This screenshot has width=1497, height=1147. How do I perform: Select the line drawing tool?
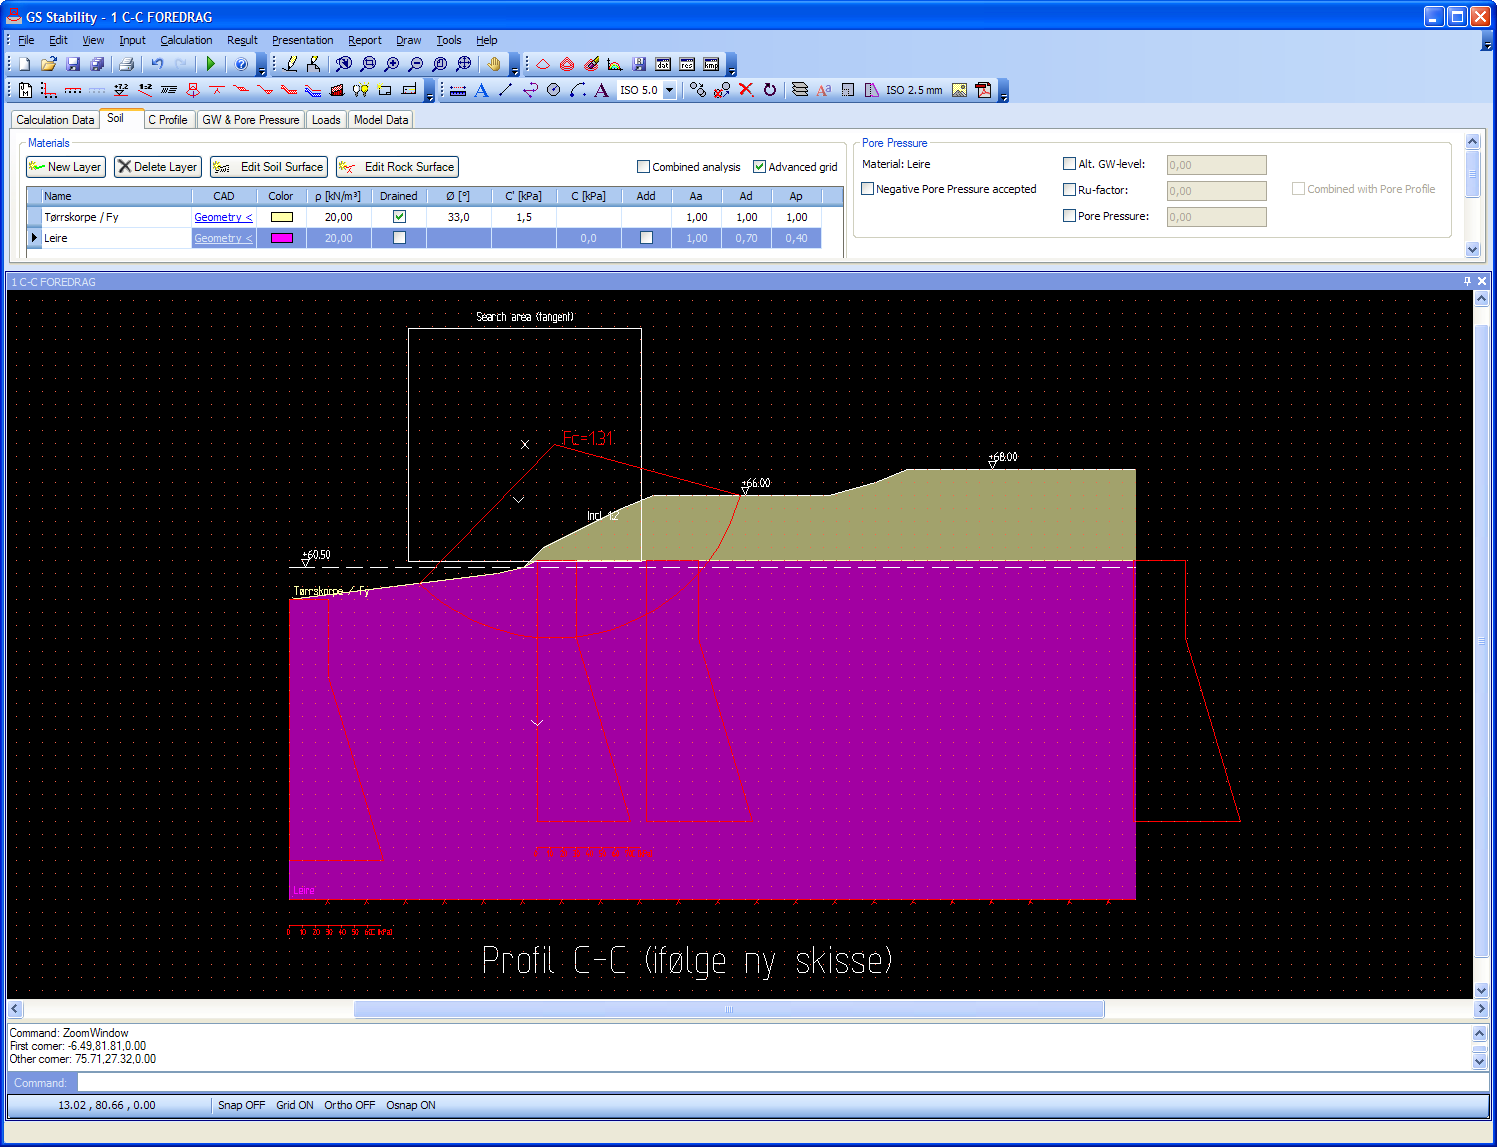click(x=505, y=90)
